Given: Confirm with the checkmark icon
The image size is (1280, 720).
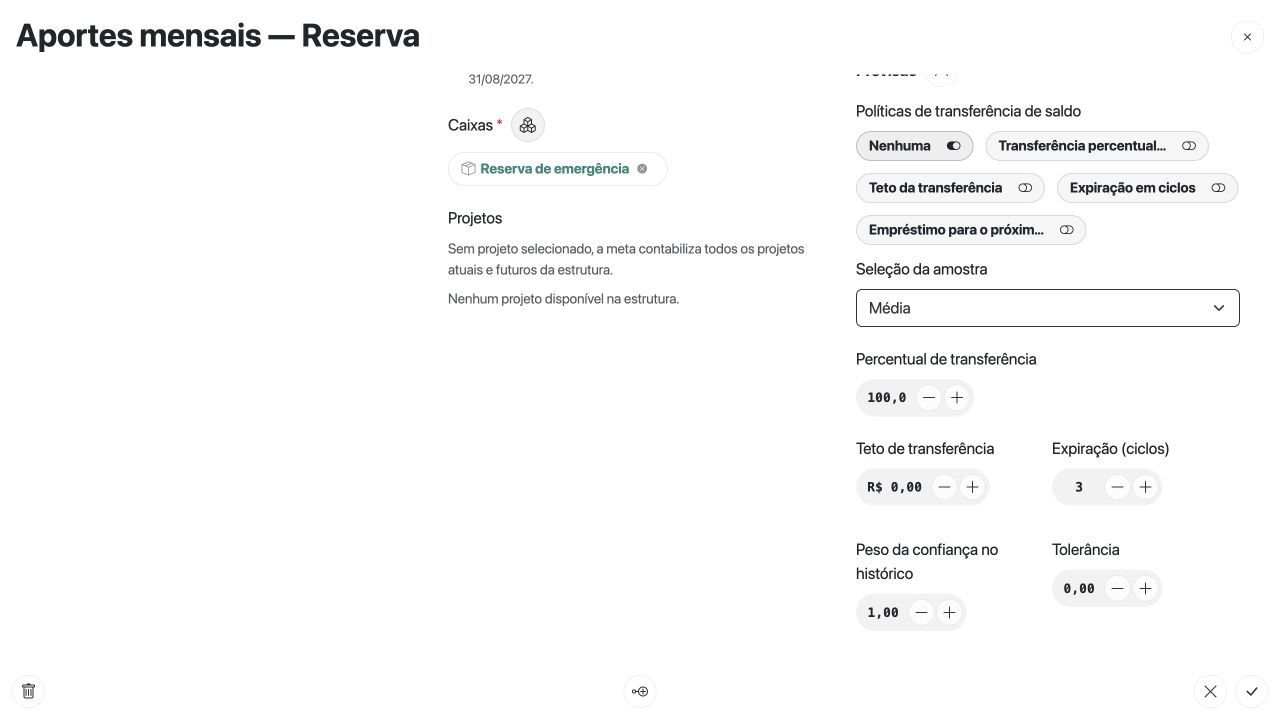Looking at the screenshot, I should [1251, 691].
